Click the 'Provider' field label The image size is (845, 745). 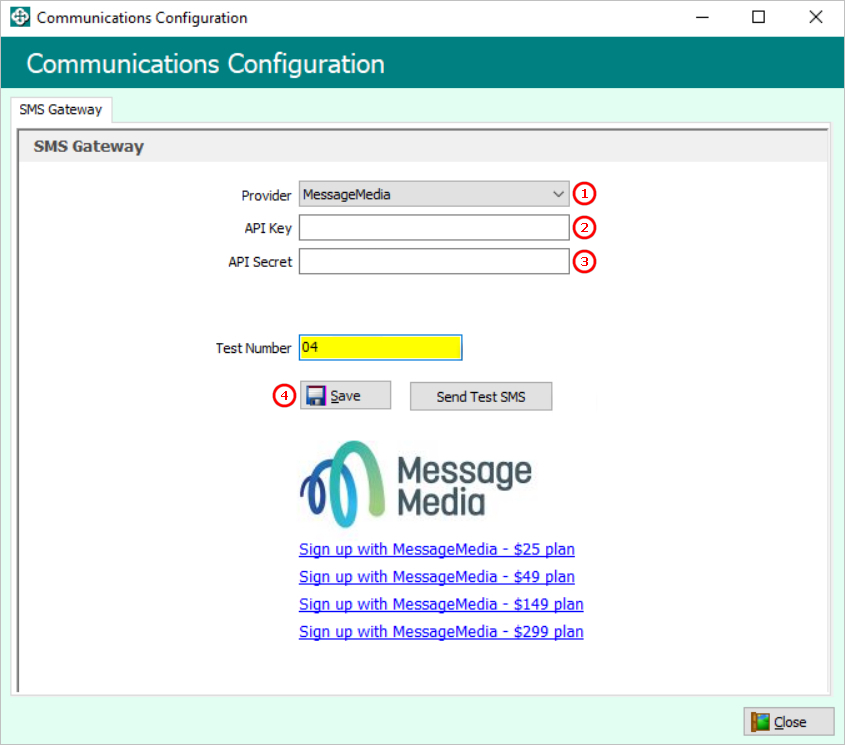pos(266,195)
